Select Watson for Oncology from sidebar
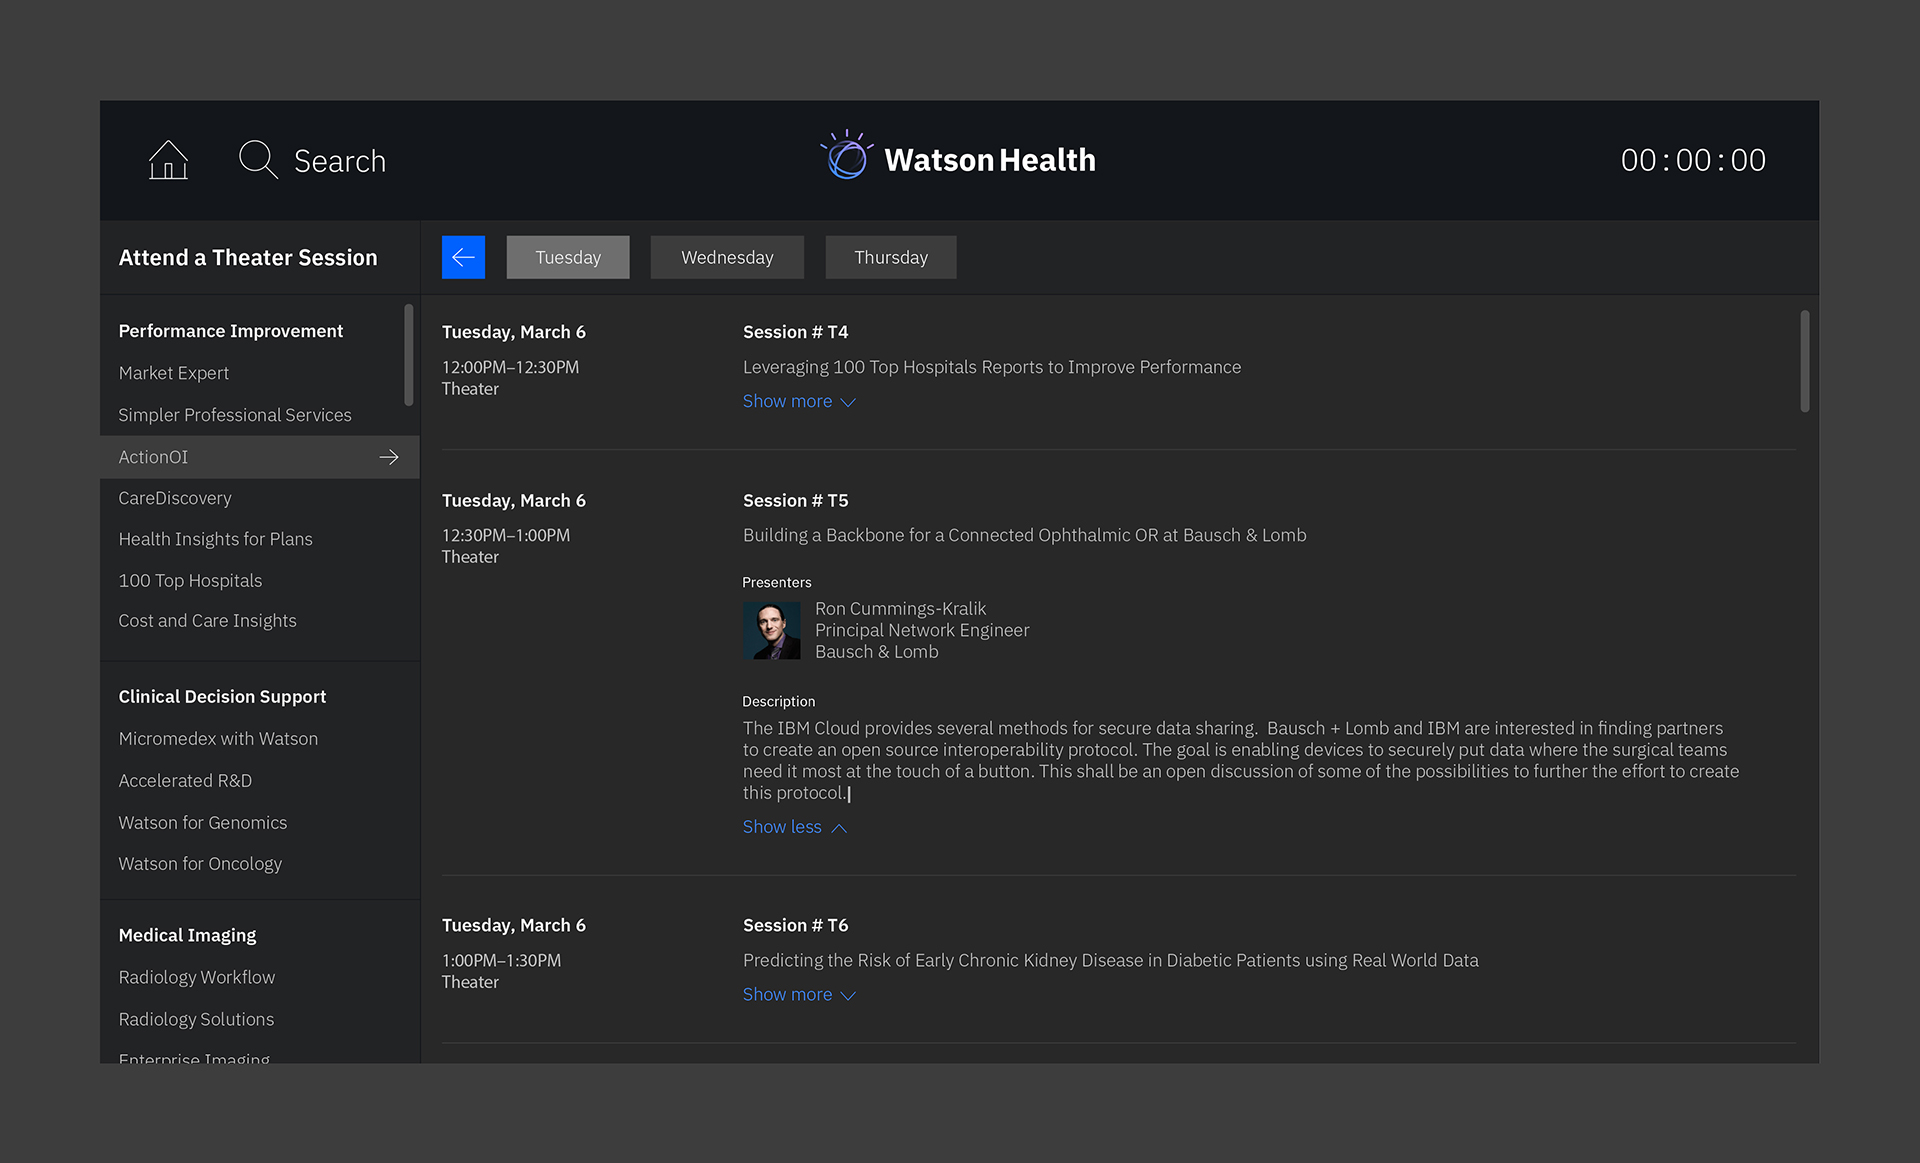1920x1163 pixels. [199, 864]
